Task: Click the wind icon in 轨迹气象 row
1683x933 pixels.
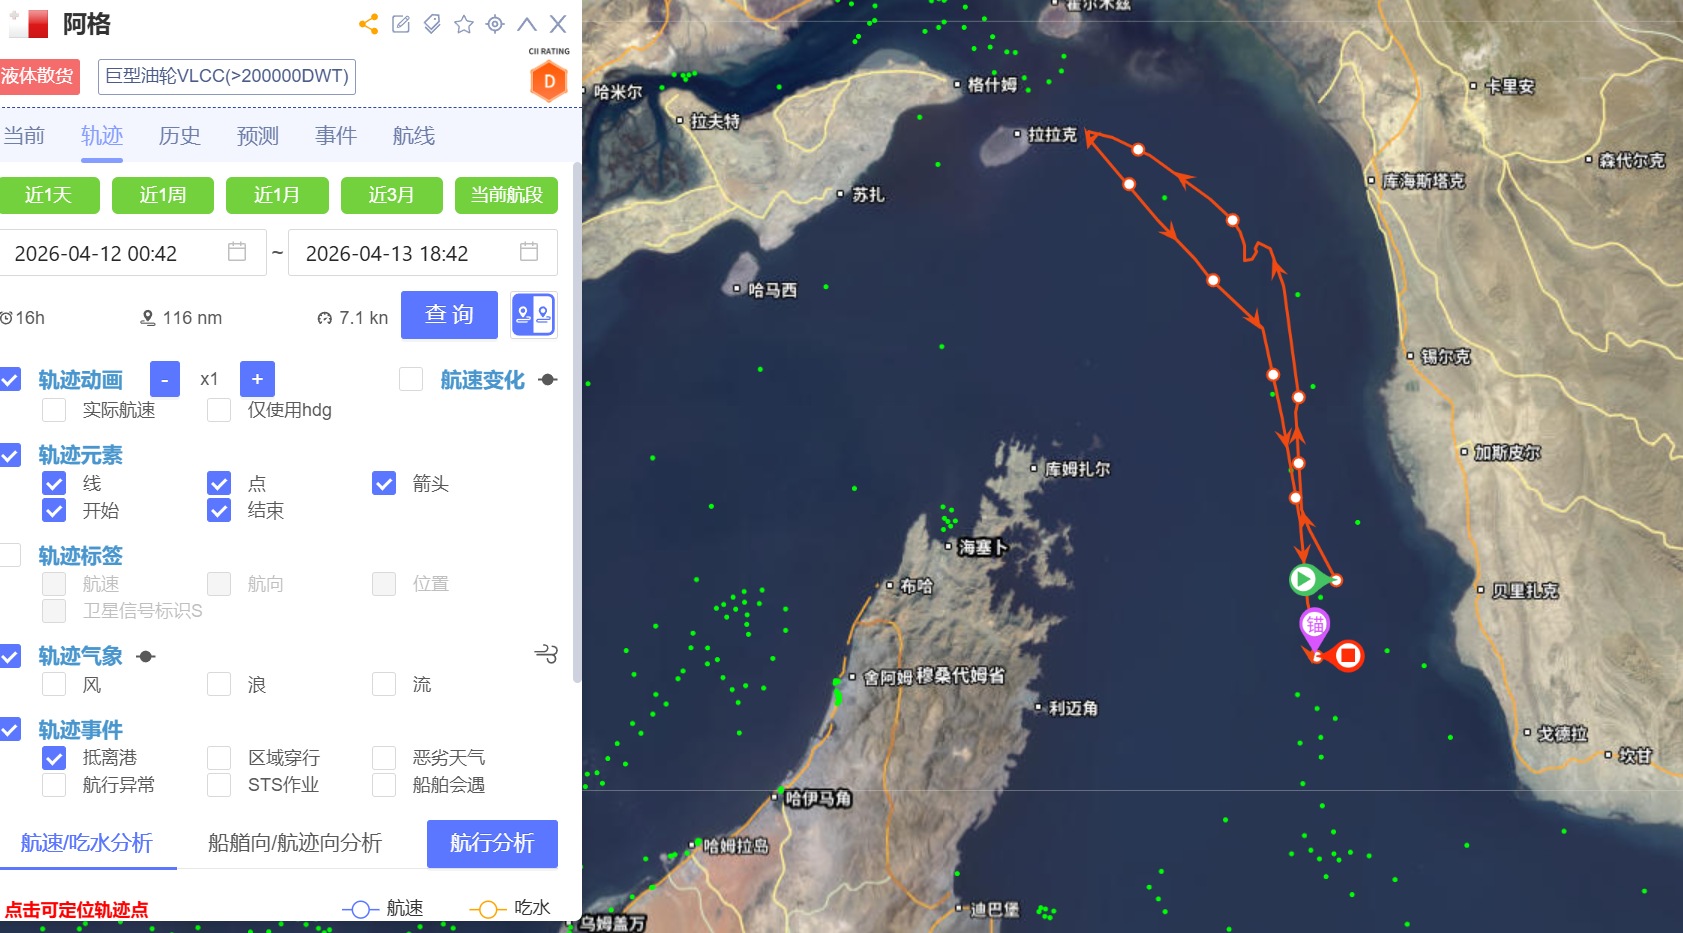Action: (546, 654)
